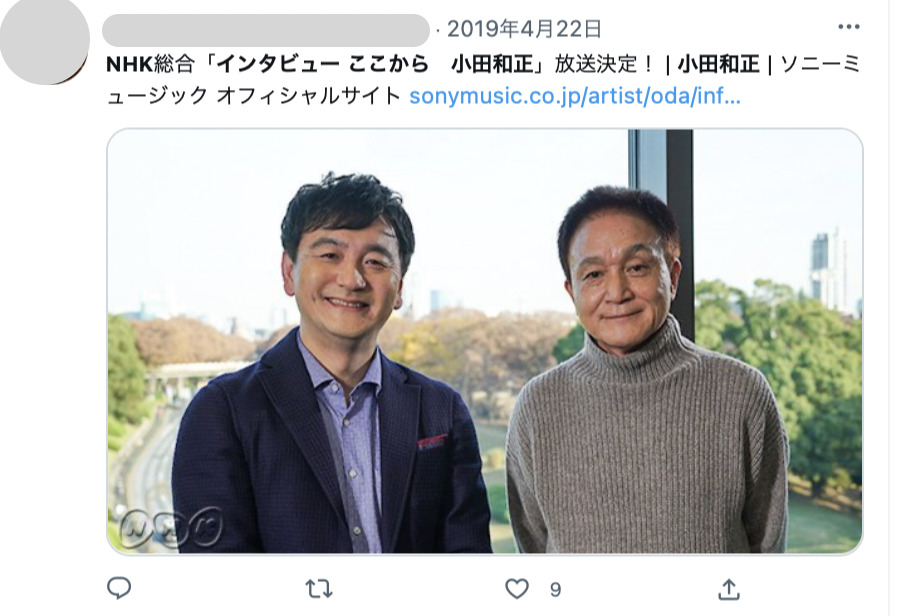Click the like count number 9
This screenshot has height=616, width=900.
[x=555, y=590]
